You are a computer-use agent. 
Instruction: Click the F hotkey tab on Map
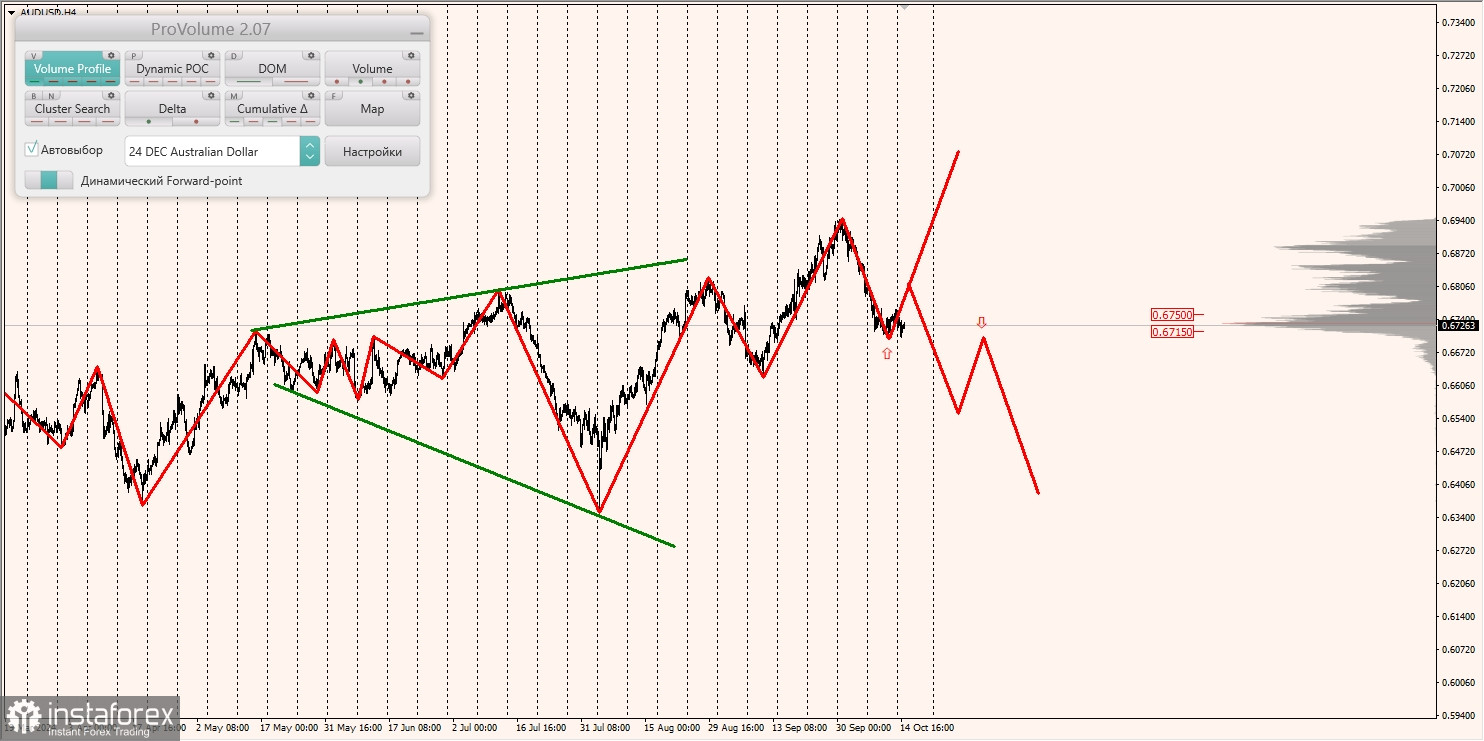(x=335, y=96)
